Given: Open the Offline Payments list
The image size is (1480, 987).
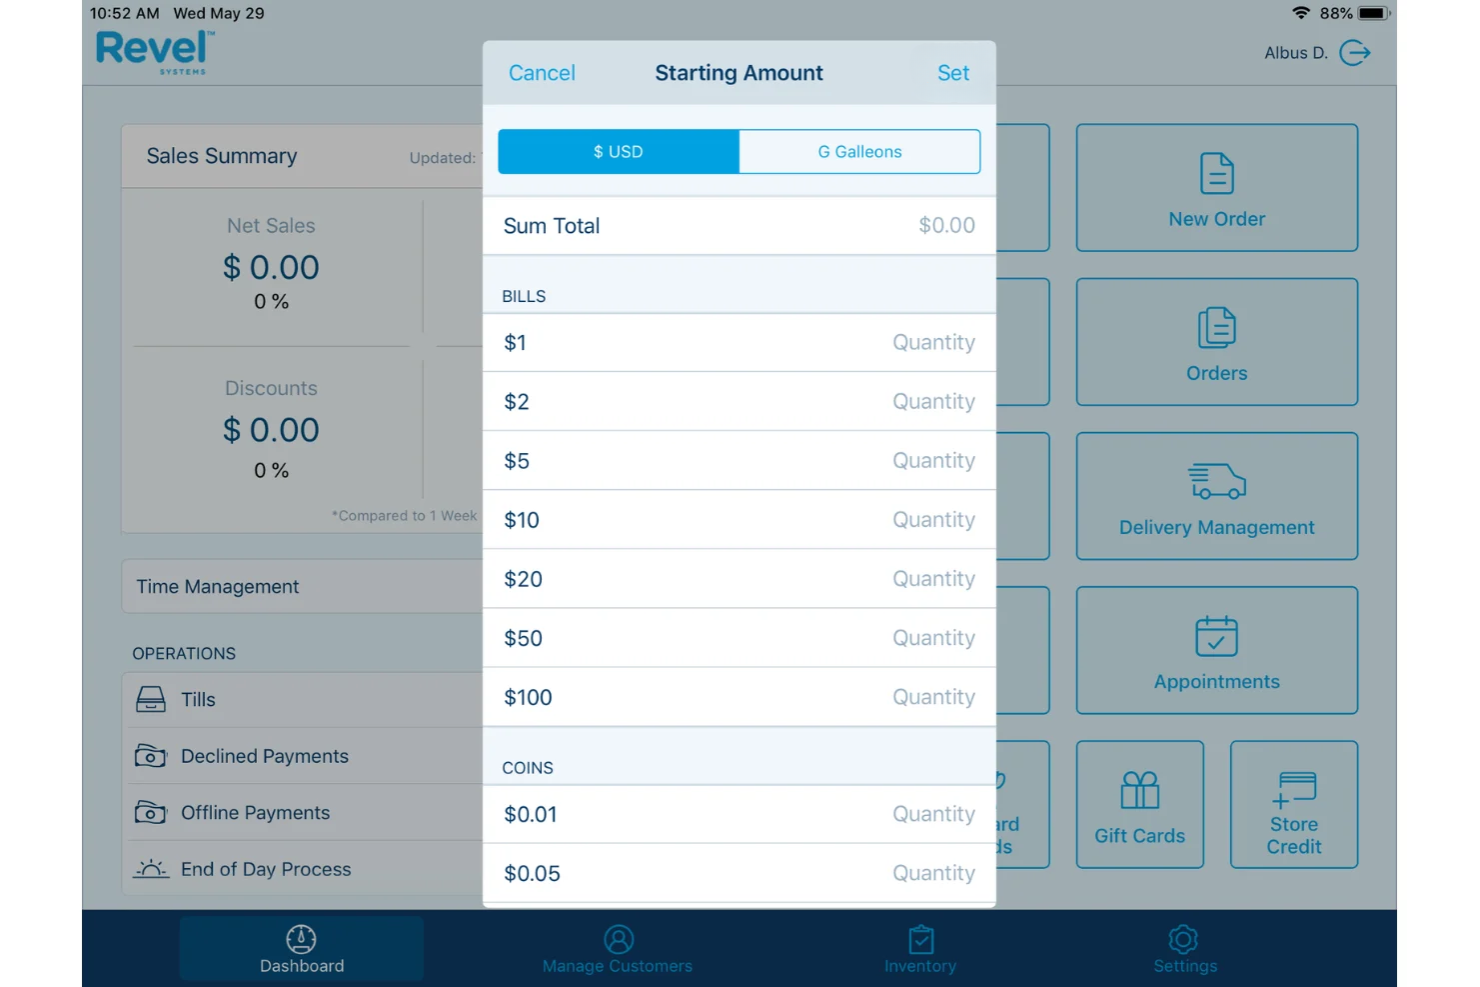Looking at the screenshot, I should (x=255, y=812).
